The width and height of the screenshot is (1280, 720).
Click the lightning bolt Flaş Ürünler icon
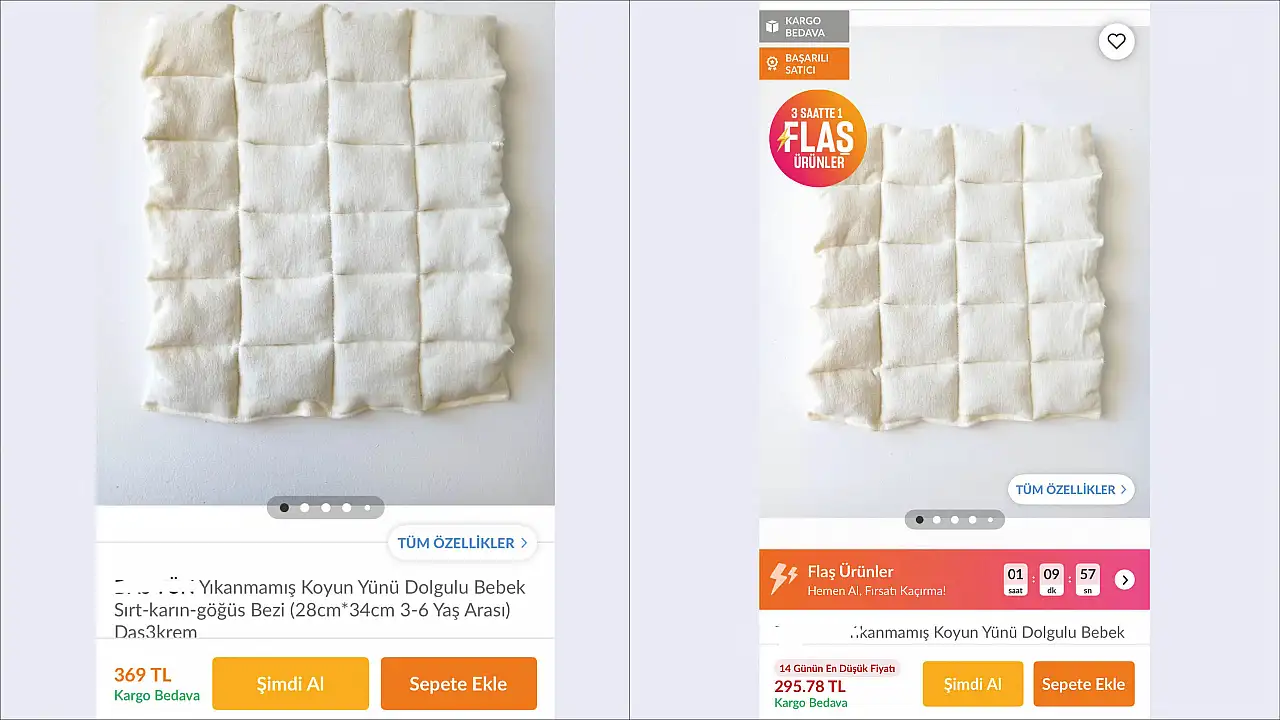pos(783,578)
